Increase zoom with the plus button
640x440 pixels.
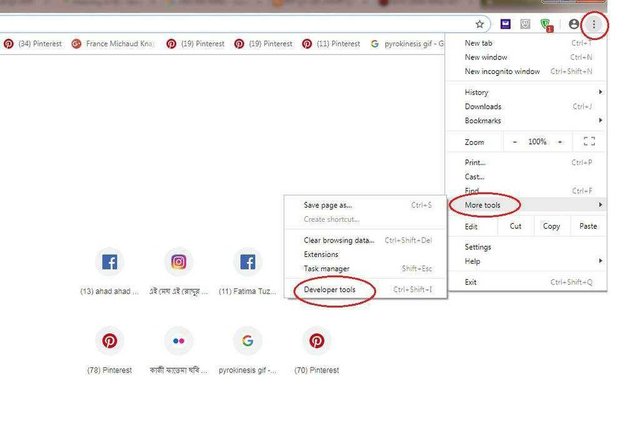(x=560, y=142)
